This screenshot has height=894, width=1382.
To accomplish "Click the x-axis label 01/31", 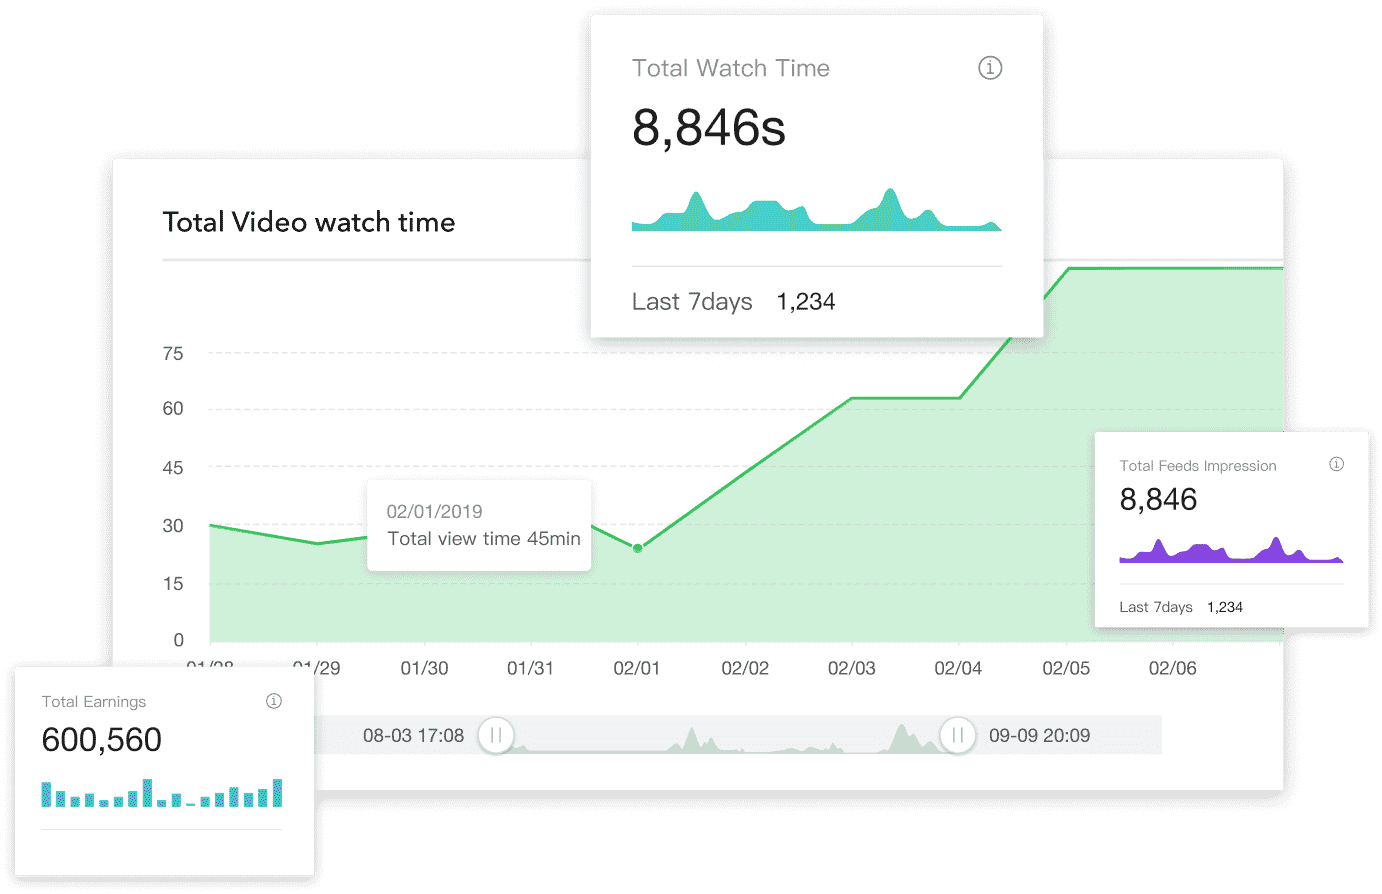I will (x=530, y=668).
